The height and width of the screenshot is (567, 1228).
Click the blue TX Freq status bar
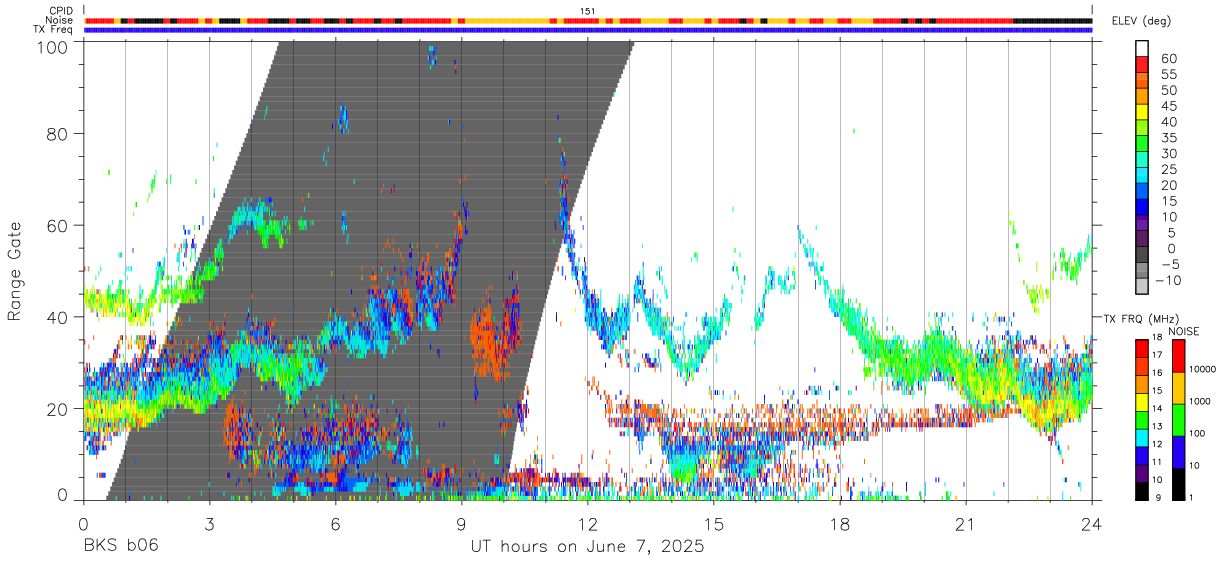pyautogui.click(x=587, y=30)
